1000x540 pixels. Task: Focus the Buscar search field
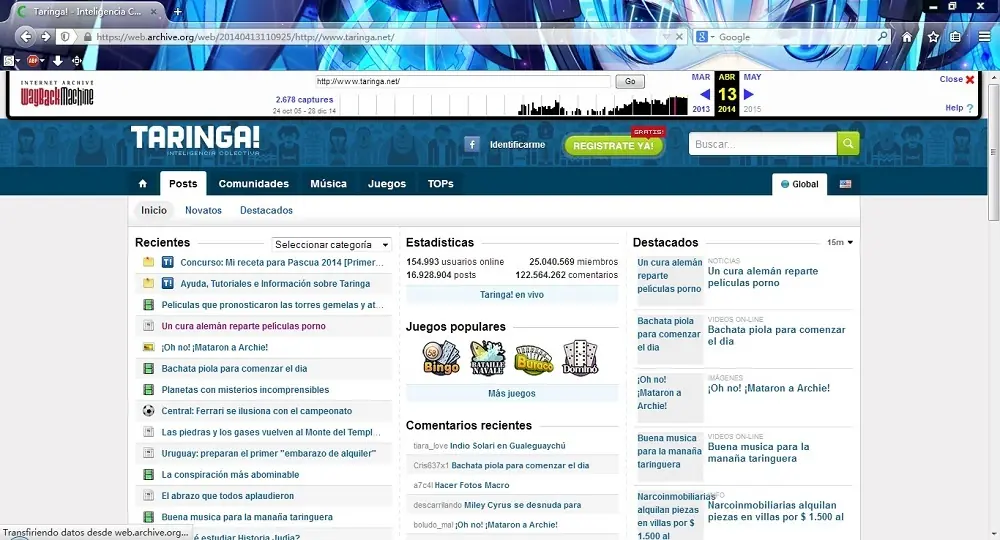763,144
